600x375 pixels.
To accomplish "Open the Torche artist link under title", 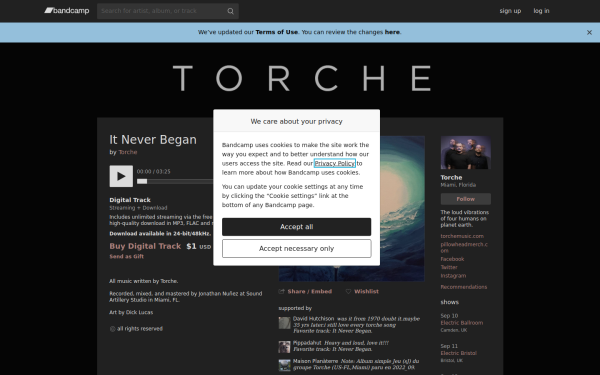I will [x=128, y=152].
